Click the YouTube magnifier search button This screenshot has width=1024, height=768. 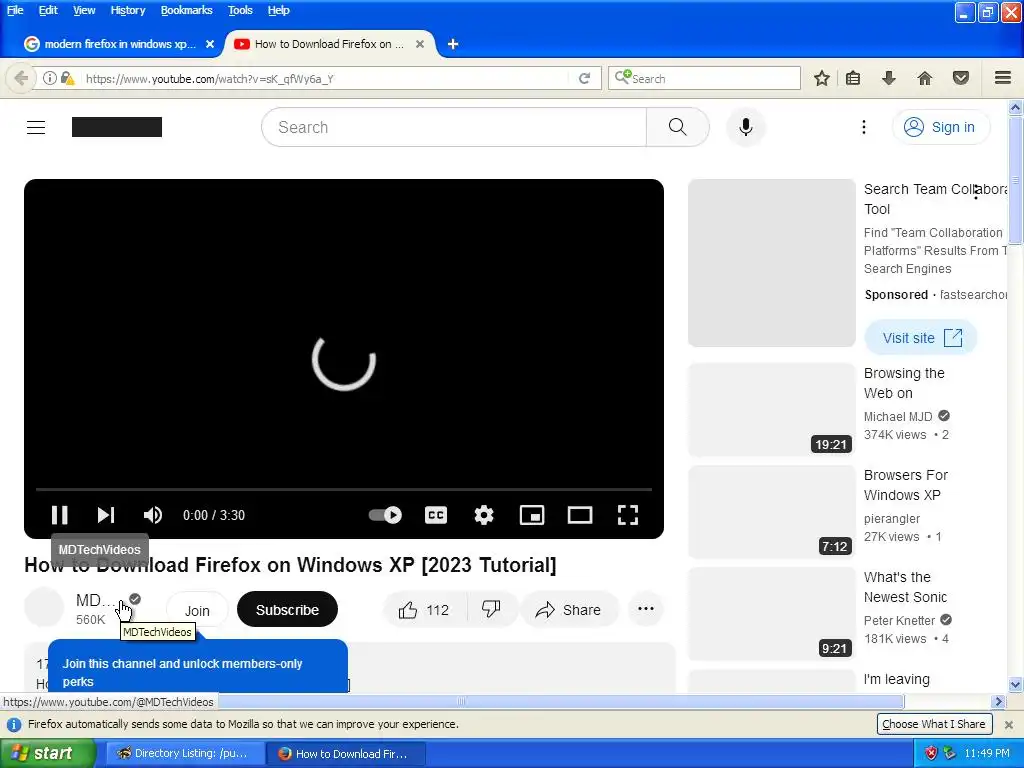tap(678, 127)
